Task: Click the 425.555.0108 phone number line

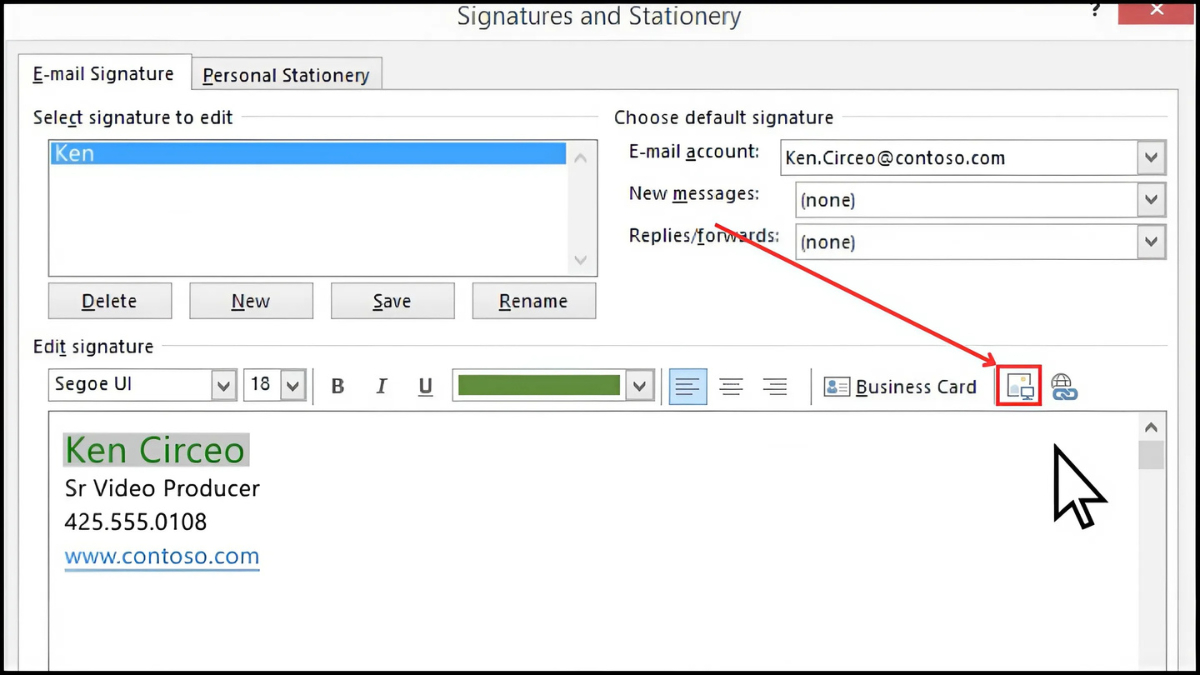Action: 136,522
